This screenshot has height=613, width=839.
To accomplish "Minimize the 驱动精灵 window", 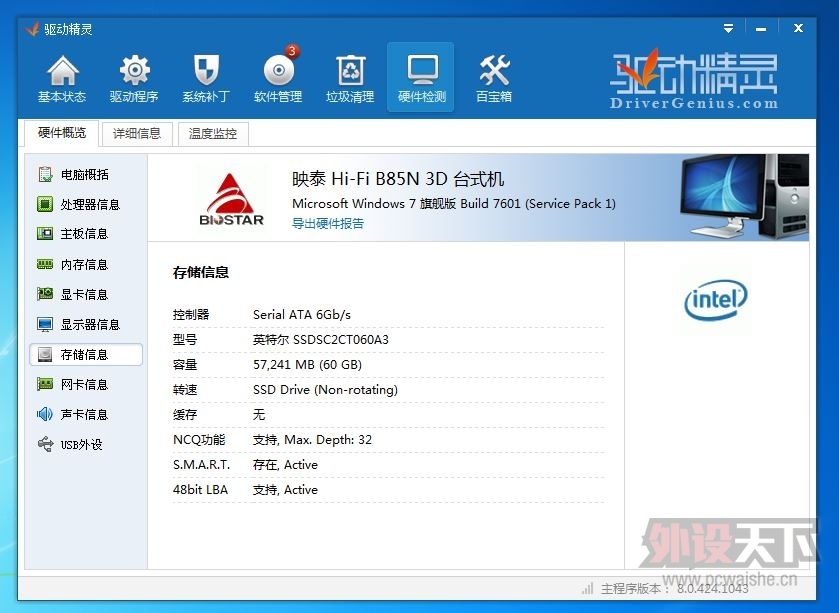I will 760,29.
